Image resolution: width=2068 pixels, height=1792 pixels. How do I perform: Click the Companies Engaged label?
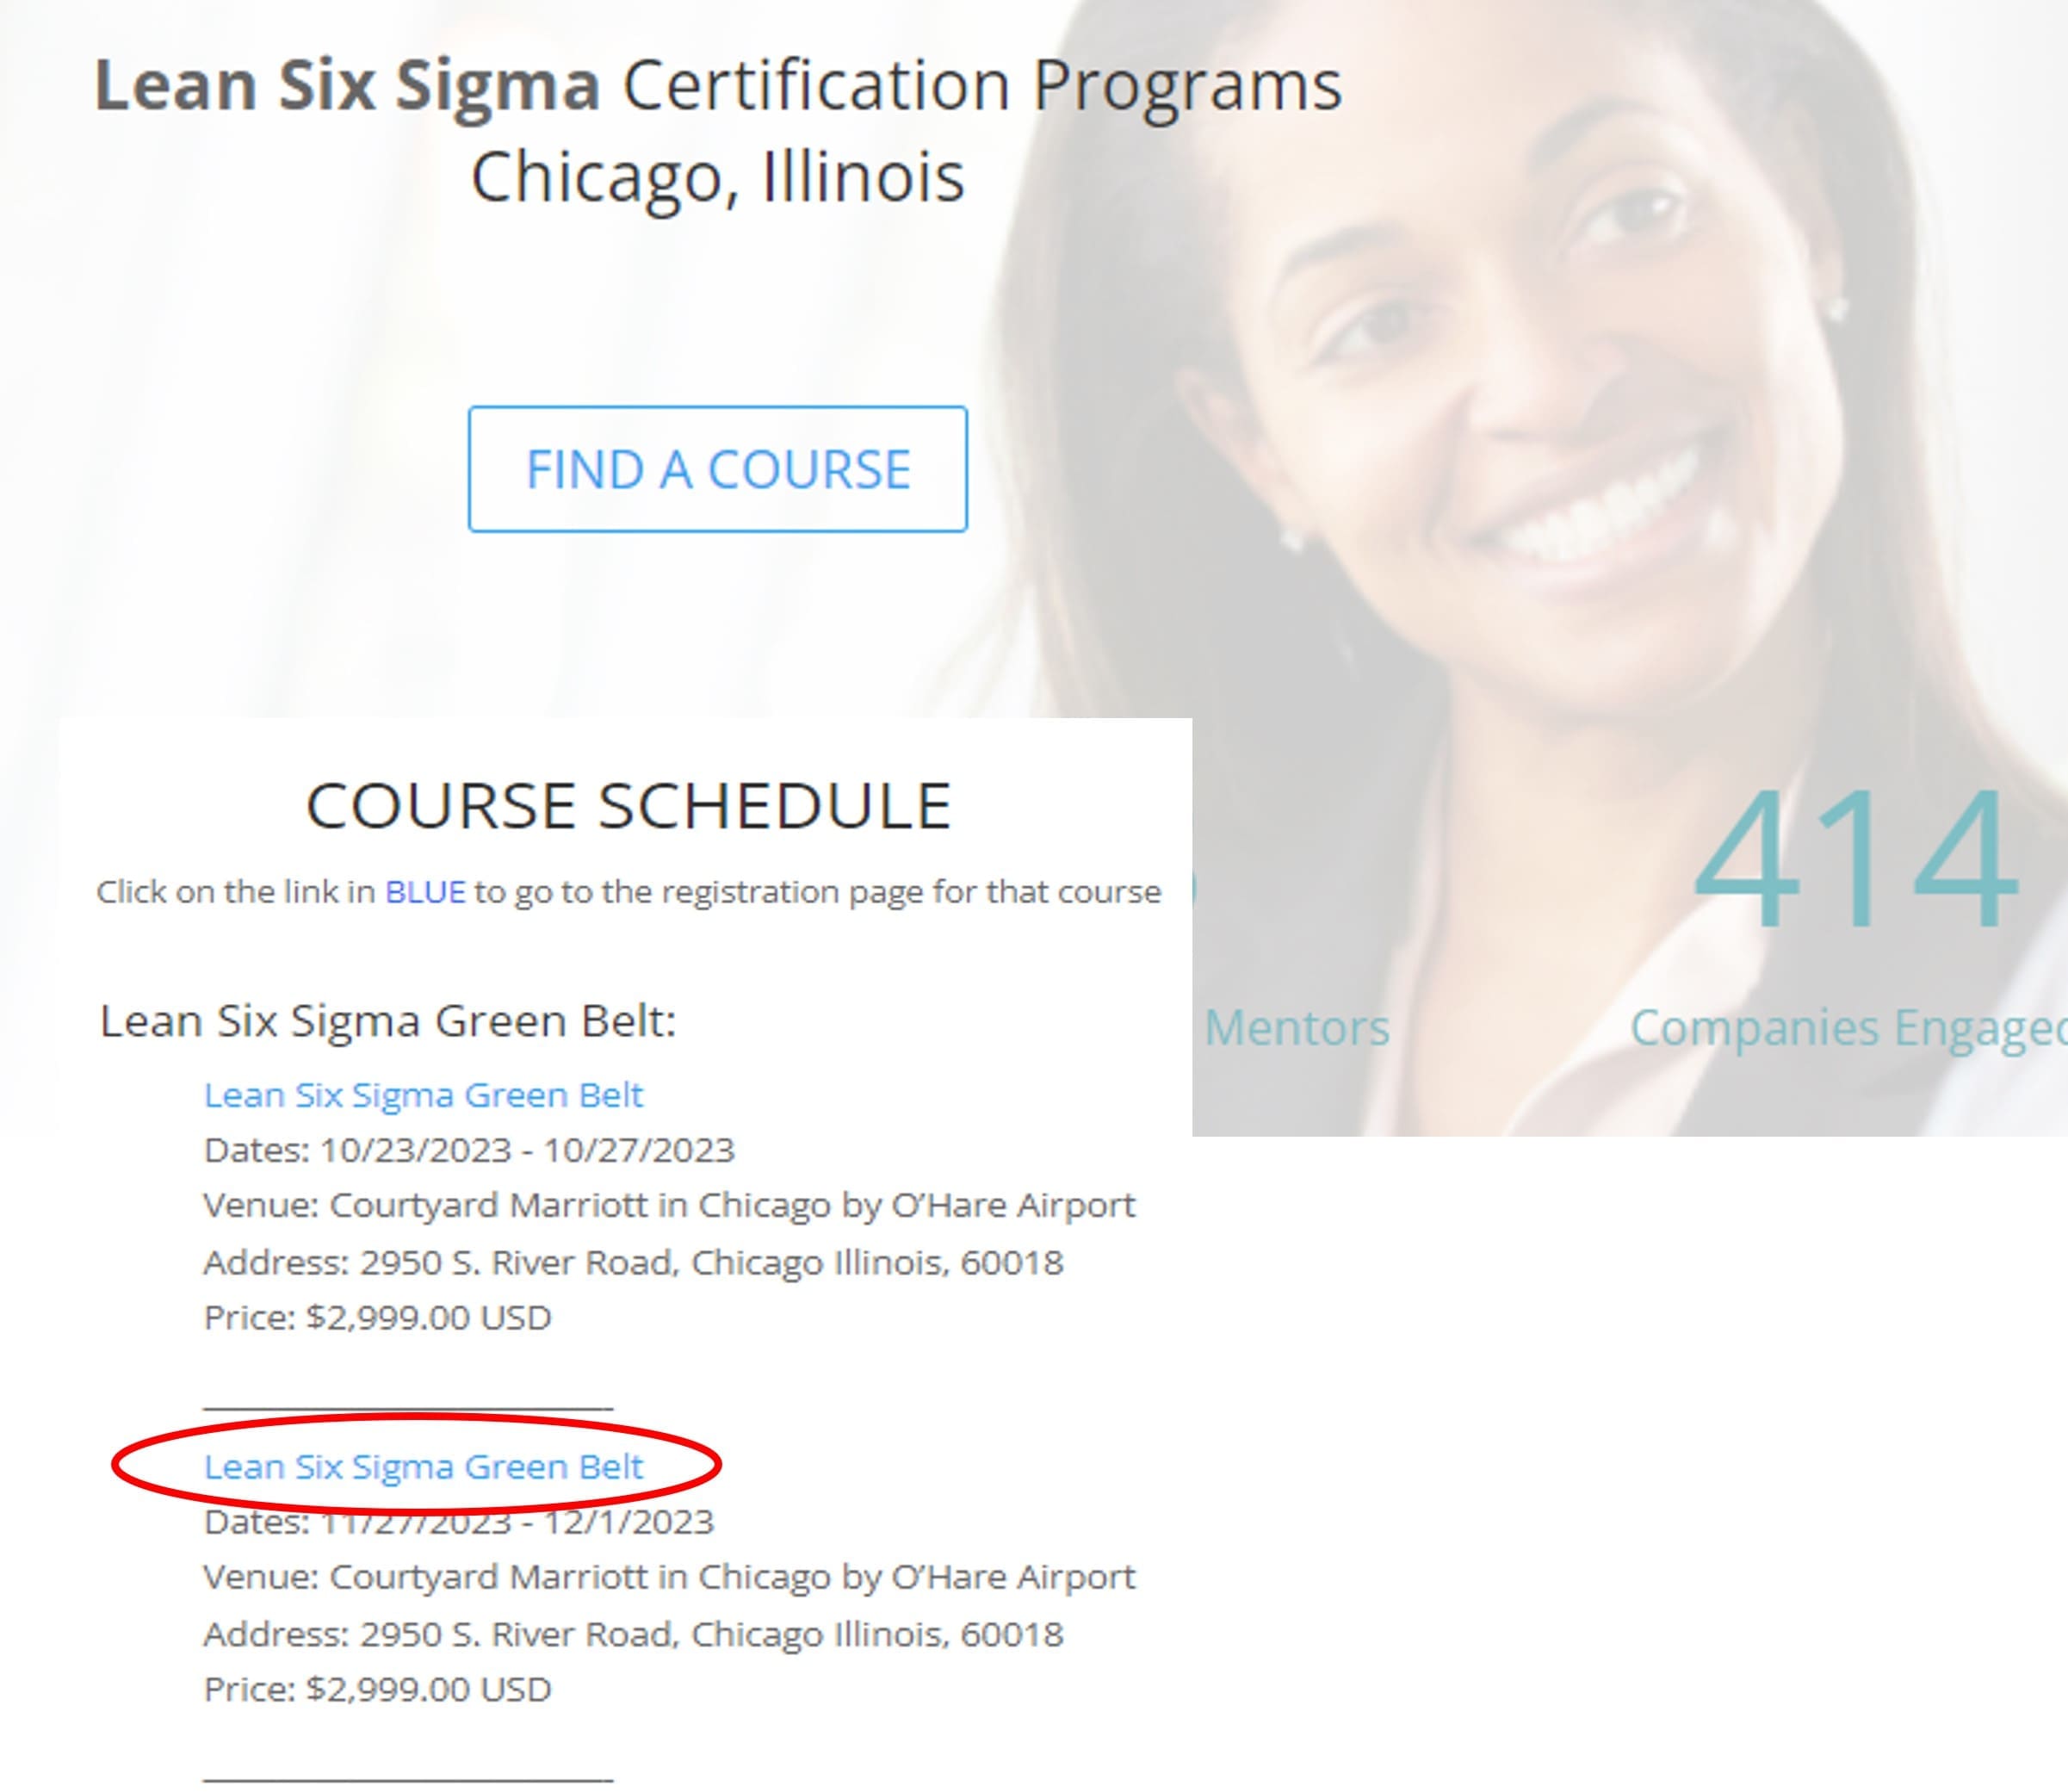pyautogui.click(x=1846, y=1027)
